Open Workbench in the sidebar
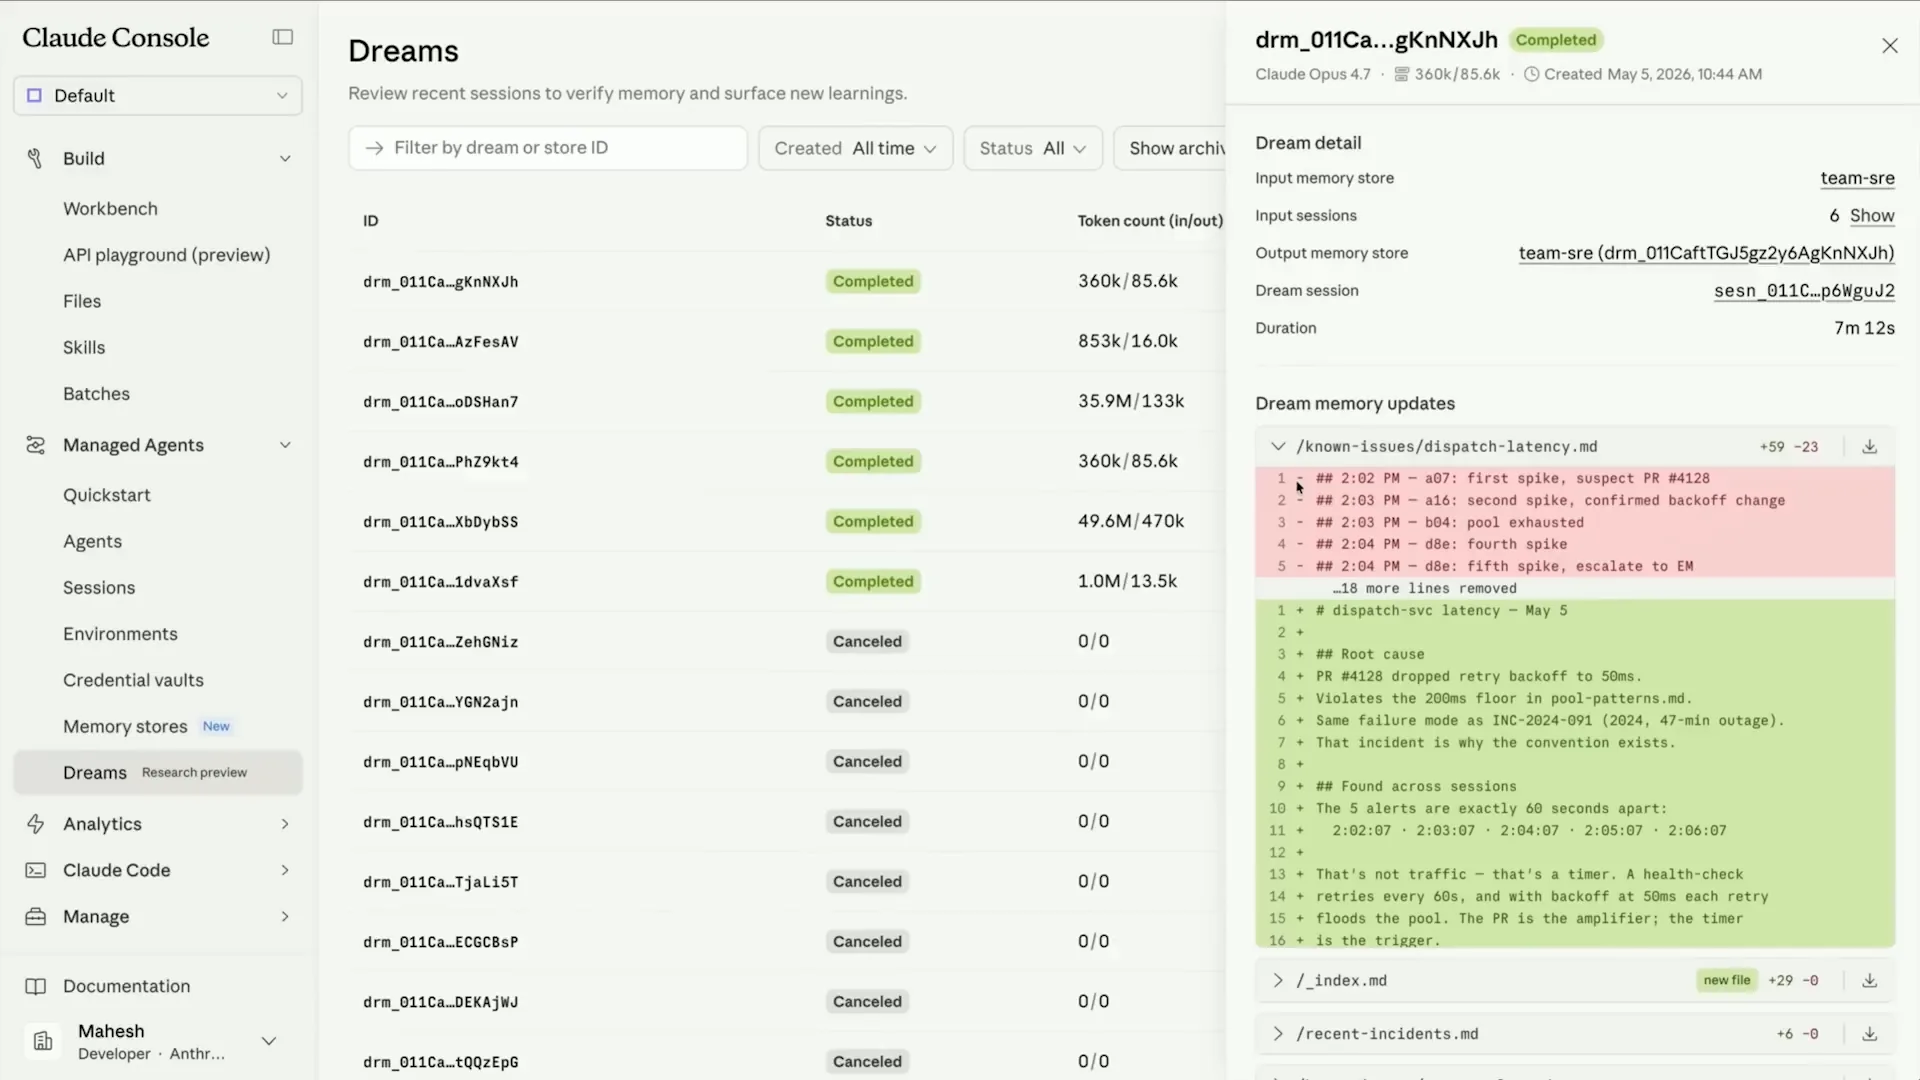 click(x=110, y=208)
